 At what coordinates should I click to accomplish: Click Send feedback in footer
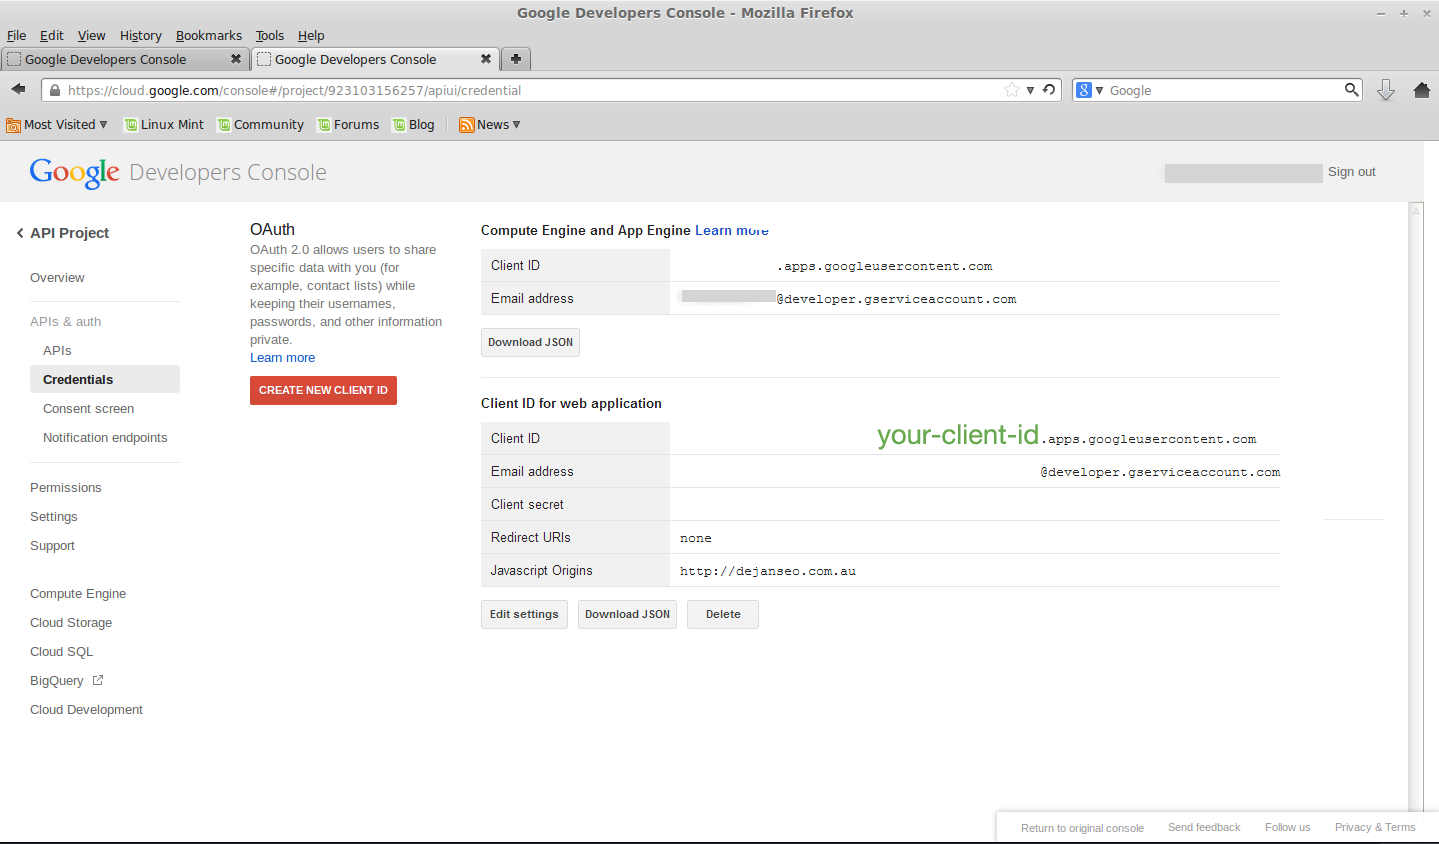[x=1204, y=828]
